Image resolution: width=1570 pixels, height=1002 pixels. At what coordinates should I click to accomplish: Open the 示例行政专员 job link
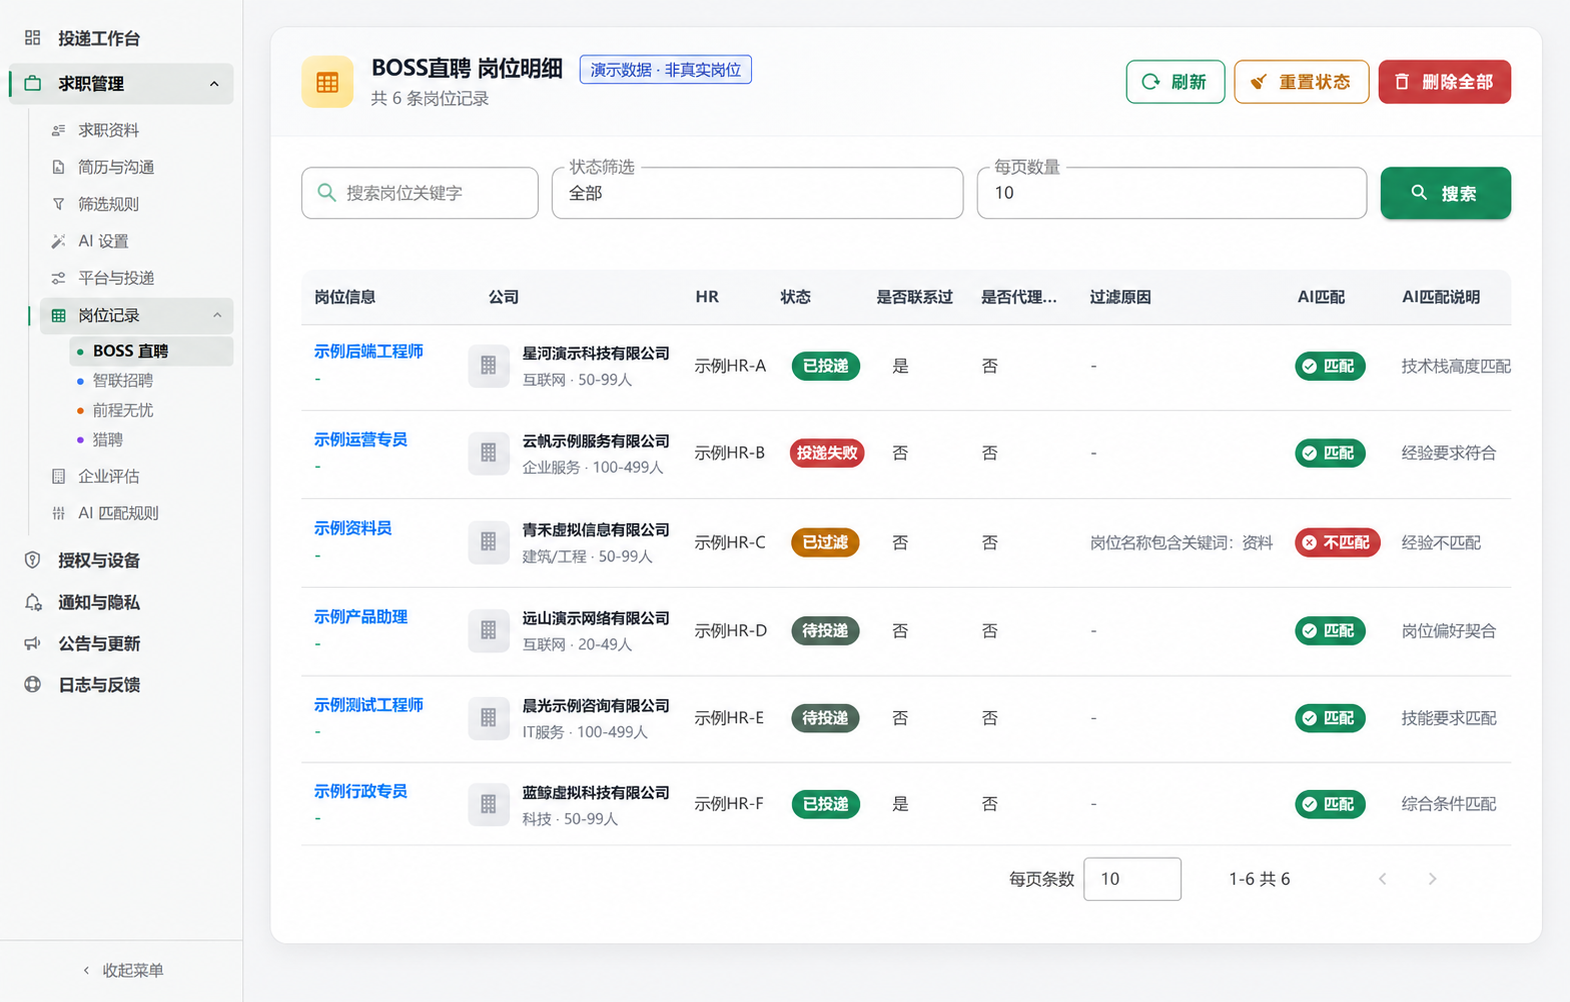(x=360, y=791)
